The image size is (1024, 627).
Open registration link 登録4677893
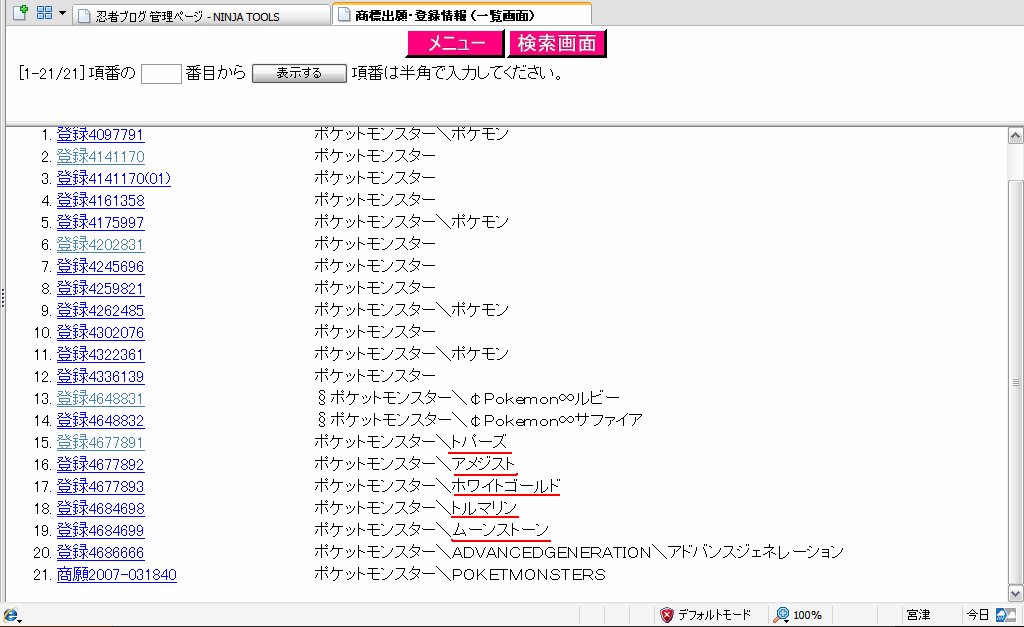[100, 487]
